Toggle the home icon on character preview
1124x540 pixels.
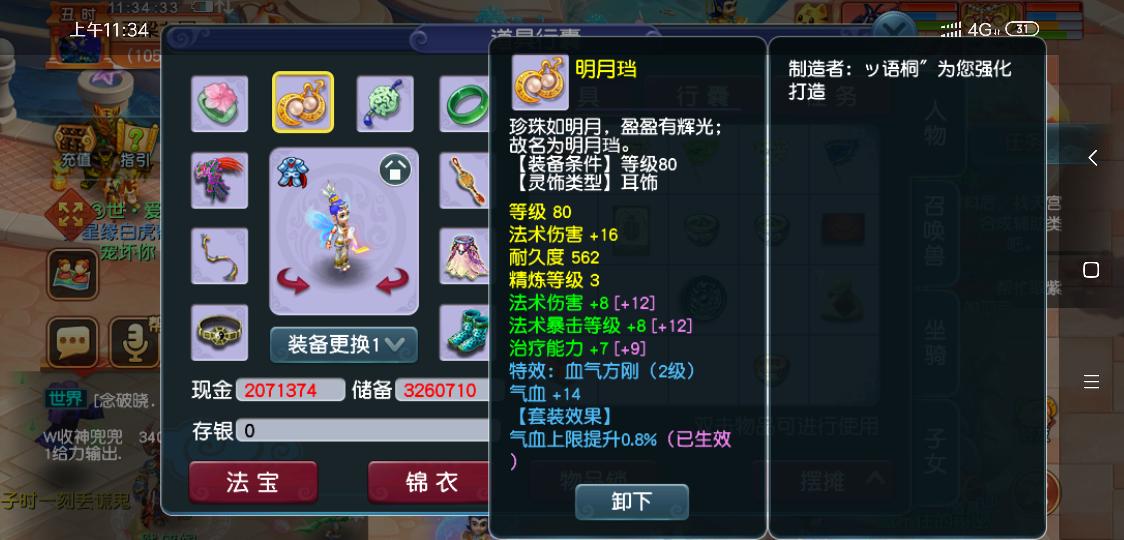[x=395, y=170]
